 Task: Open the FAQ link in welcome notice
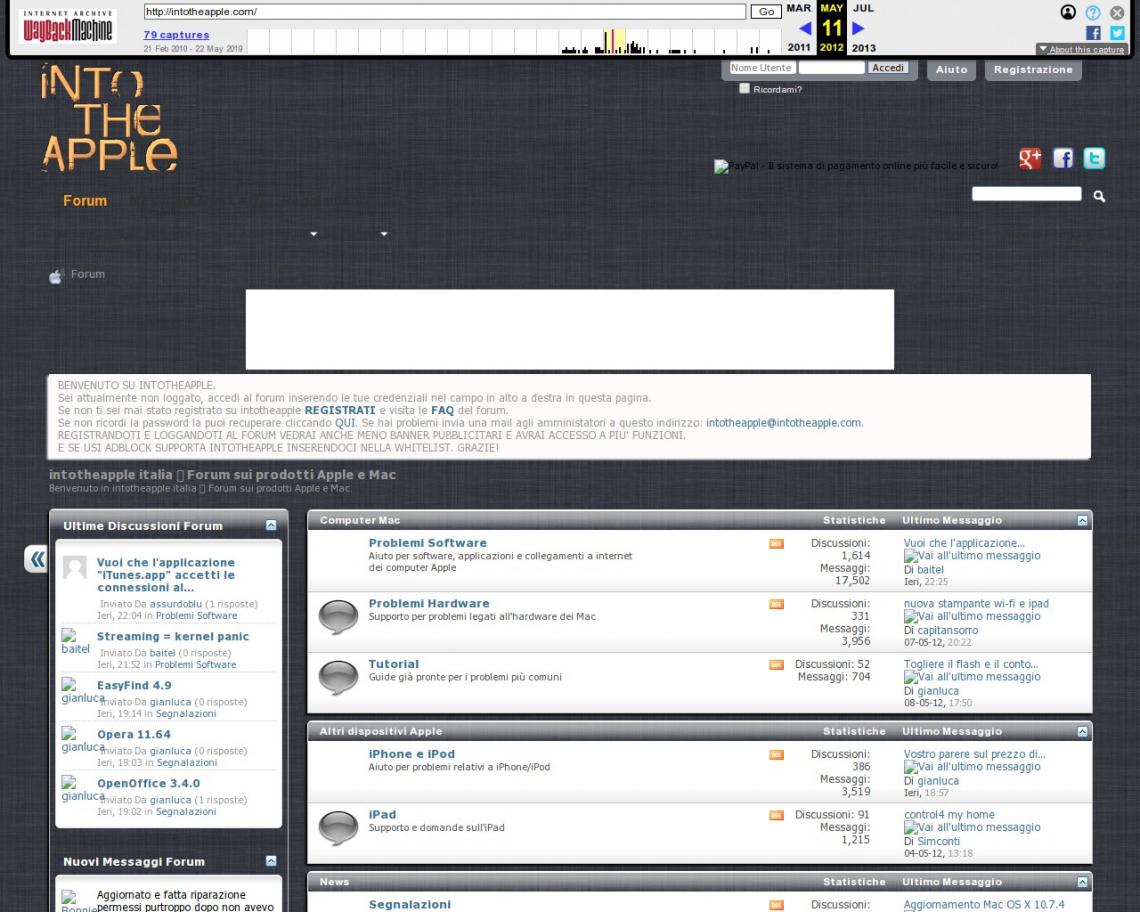pos(442,410)
